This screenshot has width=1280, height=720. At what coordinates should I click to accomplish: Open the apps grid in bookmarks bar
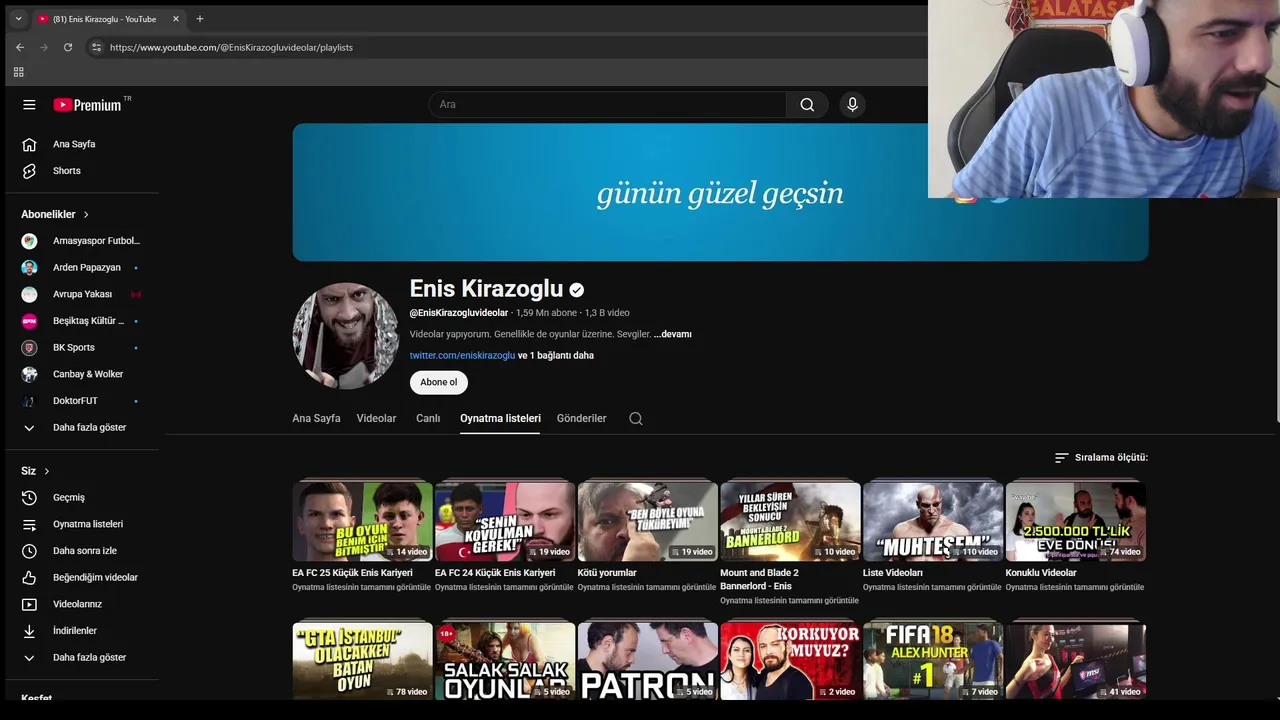tap(18, 72)
